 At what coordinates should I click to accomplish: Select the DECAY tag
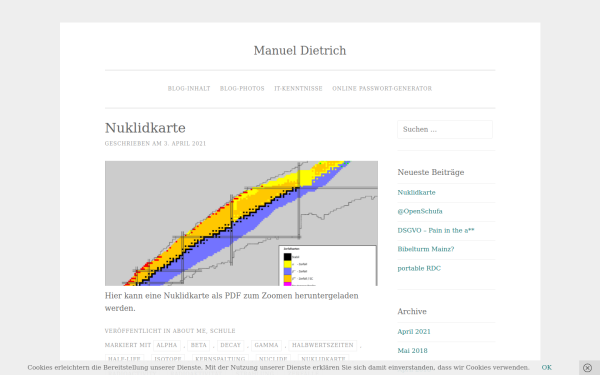point(231,345)
